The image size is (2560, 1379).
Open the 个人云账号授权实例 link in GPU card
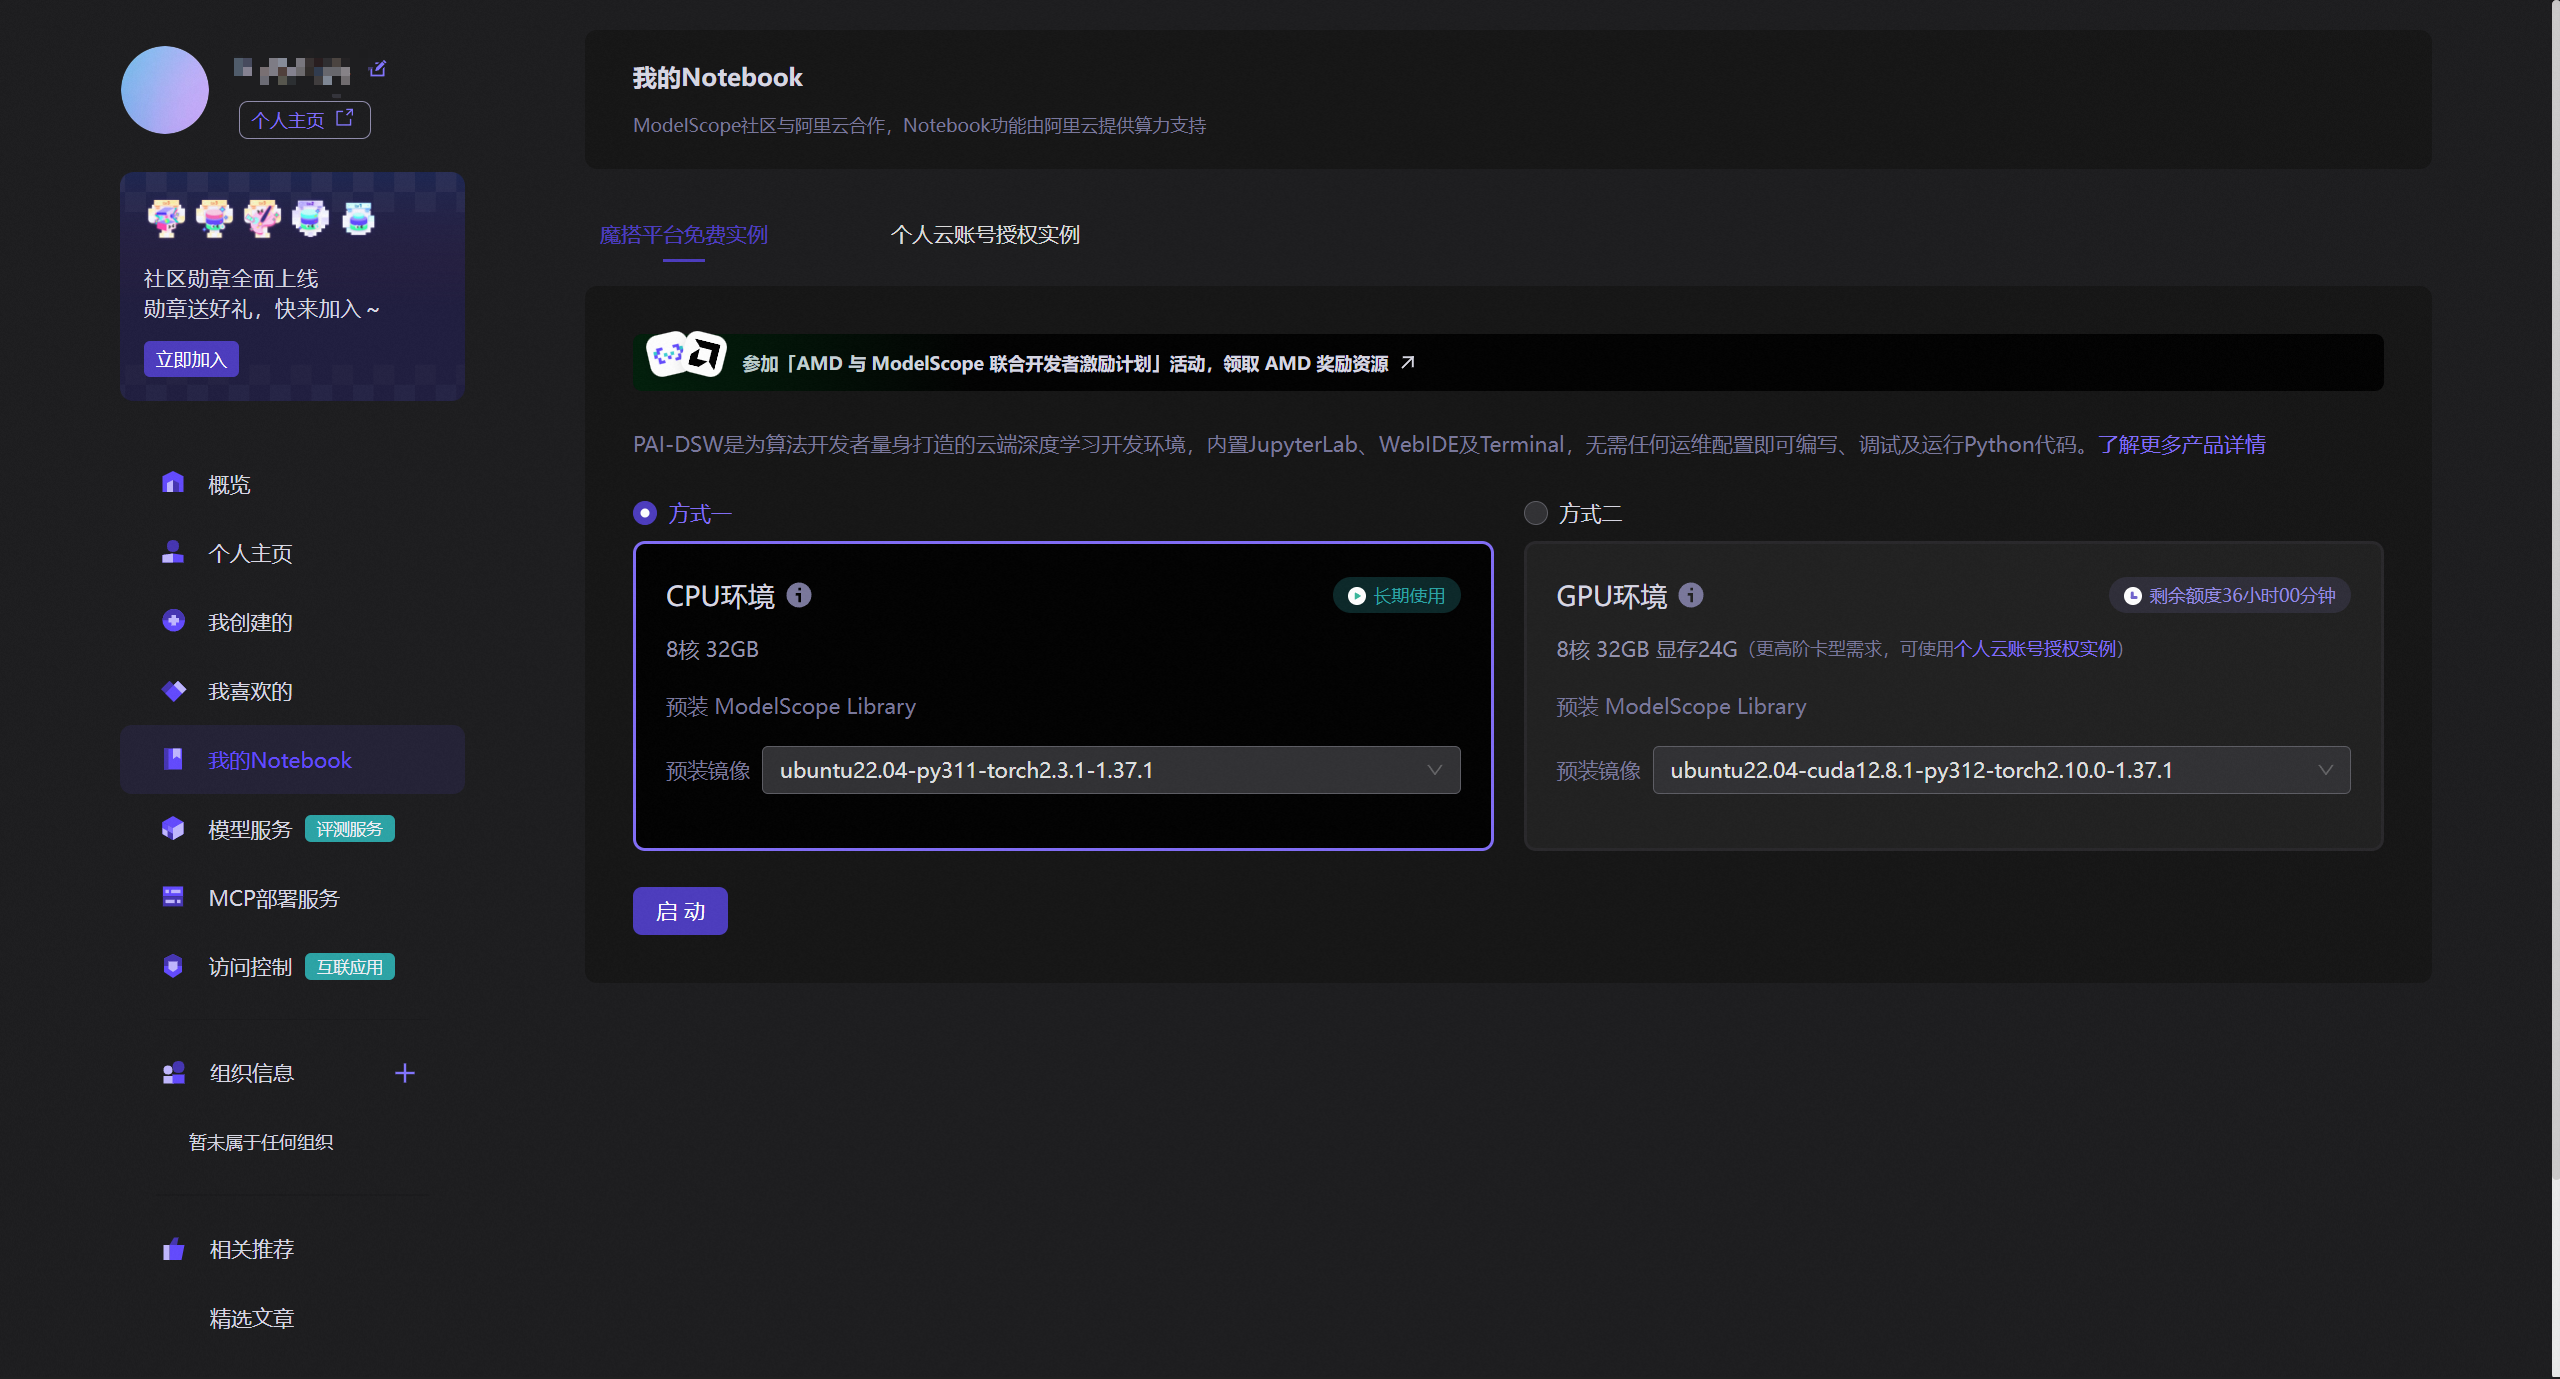tap(2034, 649)
